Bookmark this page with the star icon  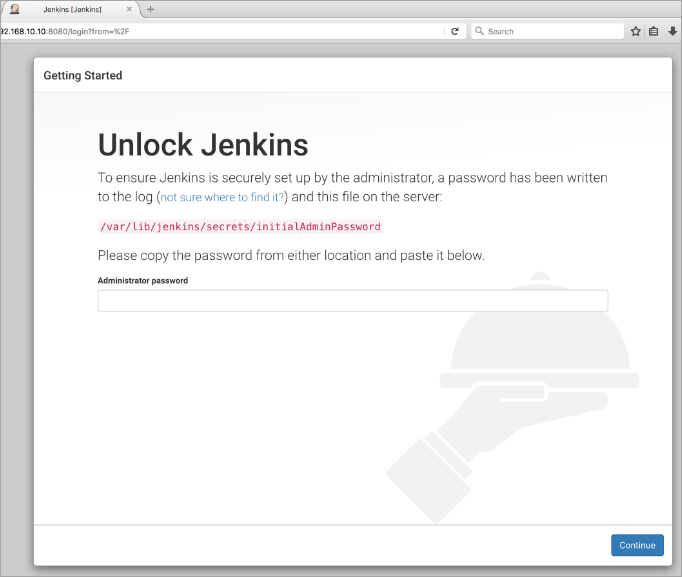635,31
